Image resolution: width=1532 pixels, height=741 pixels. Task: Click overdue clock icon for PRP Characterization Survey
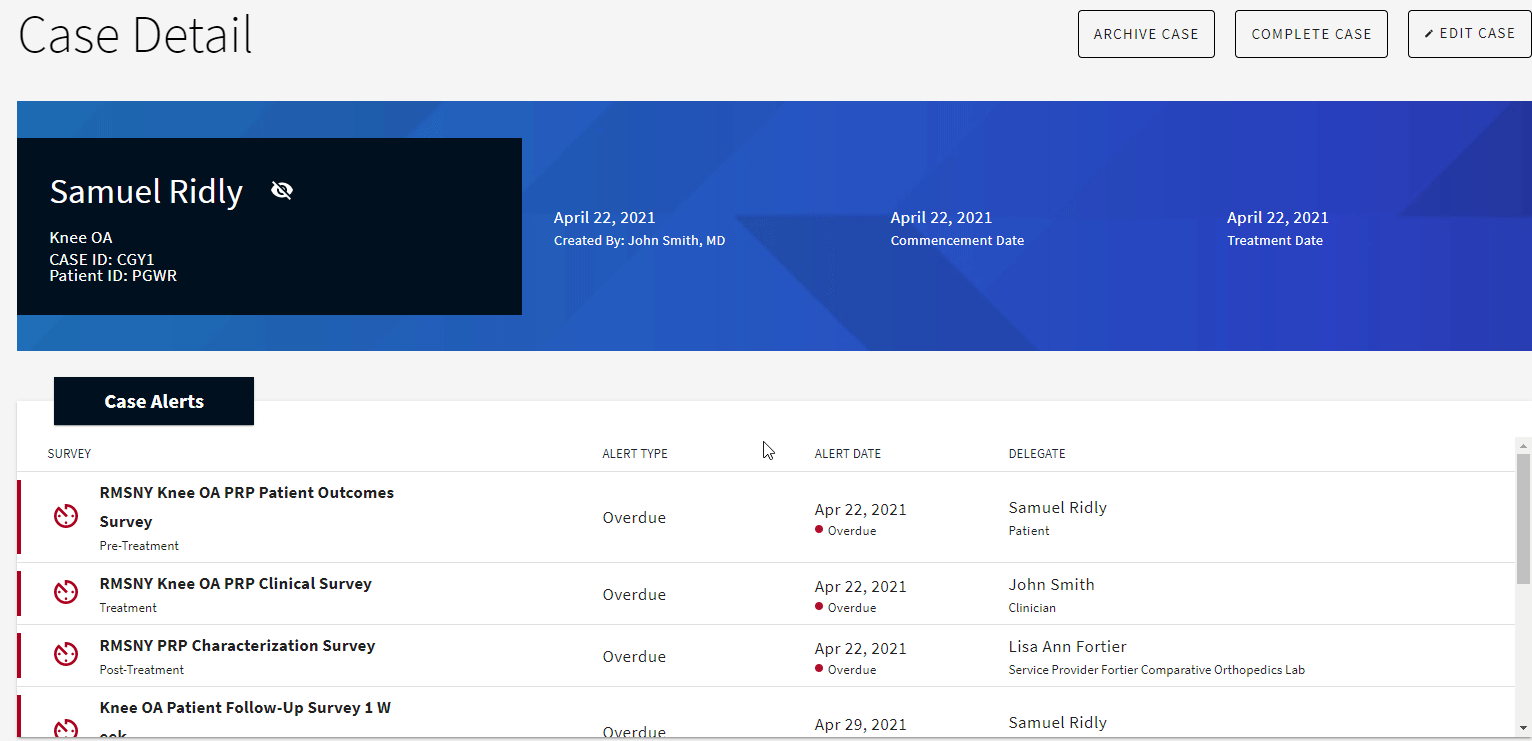[x=66, y=654]
